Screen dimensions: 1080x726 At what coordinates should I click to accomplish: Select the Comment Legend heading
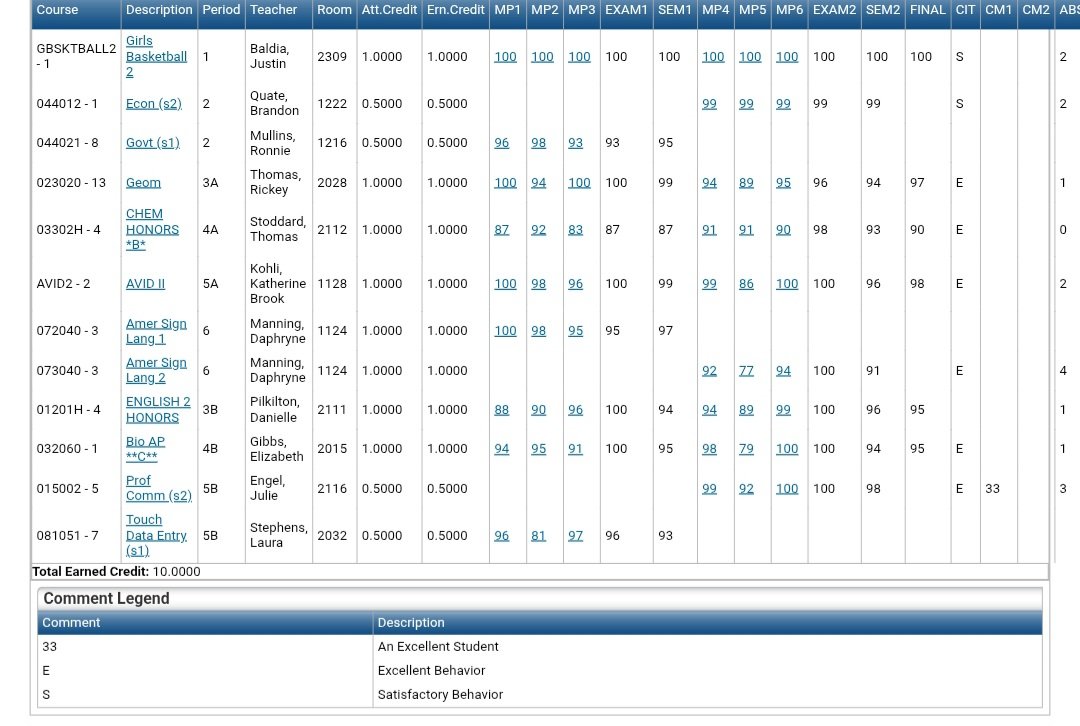click(106, 599)
